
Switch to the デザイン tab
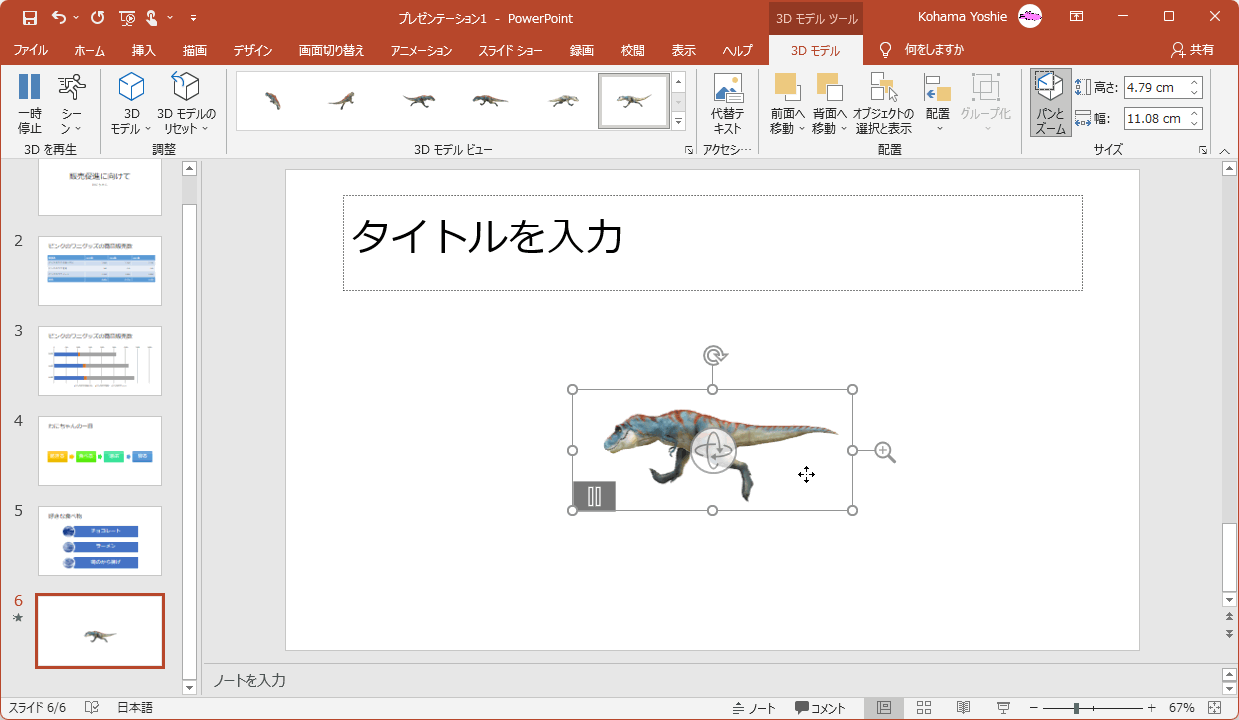(x=253, y=50)
